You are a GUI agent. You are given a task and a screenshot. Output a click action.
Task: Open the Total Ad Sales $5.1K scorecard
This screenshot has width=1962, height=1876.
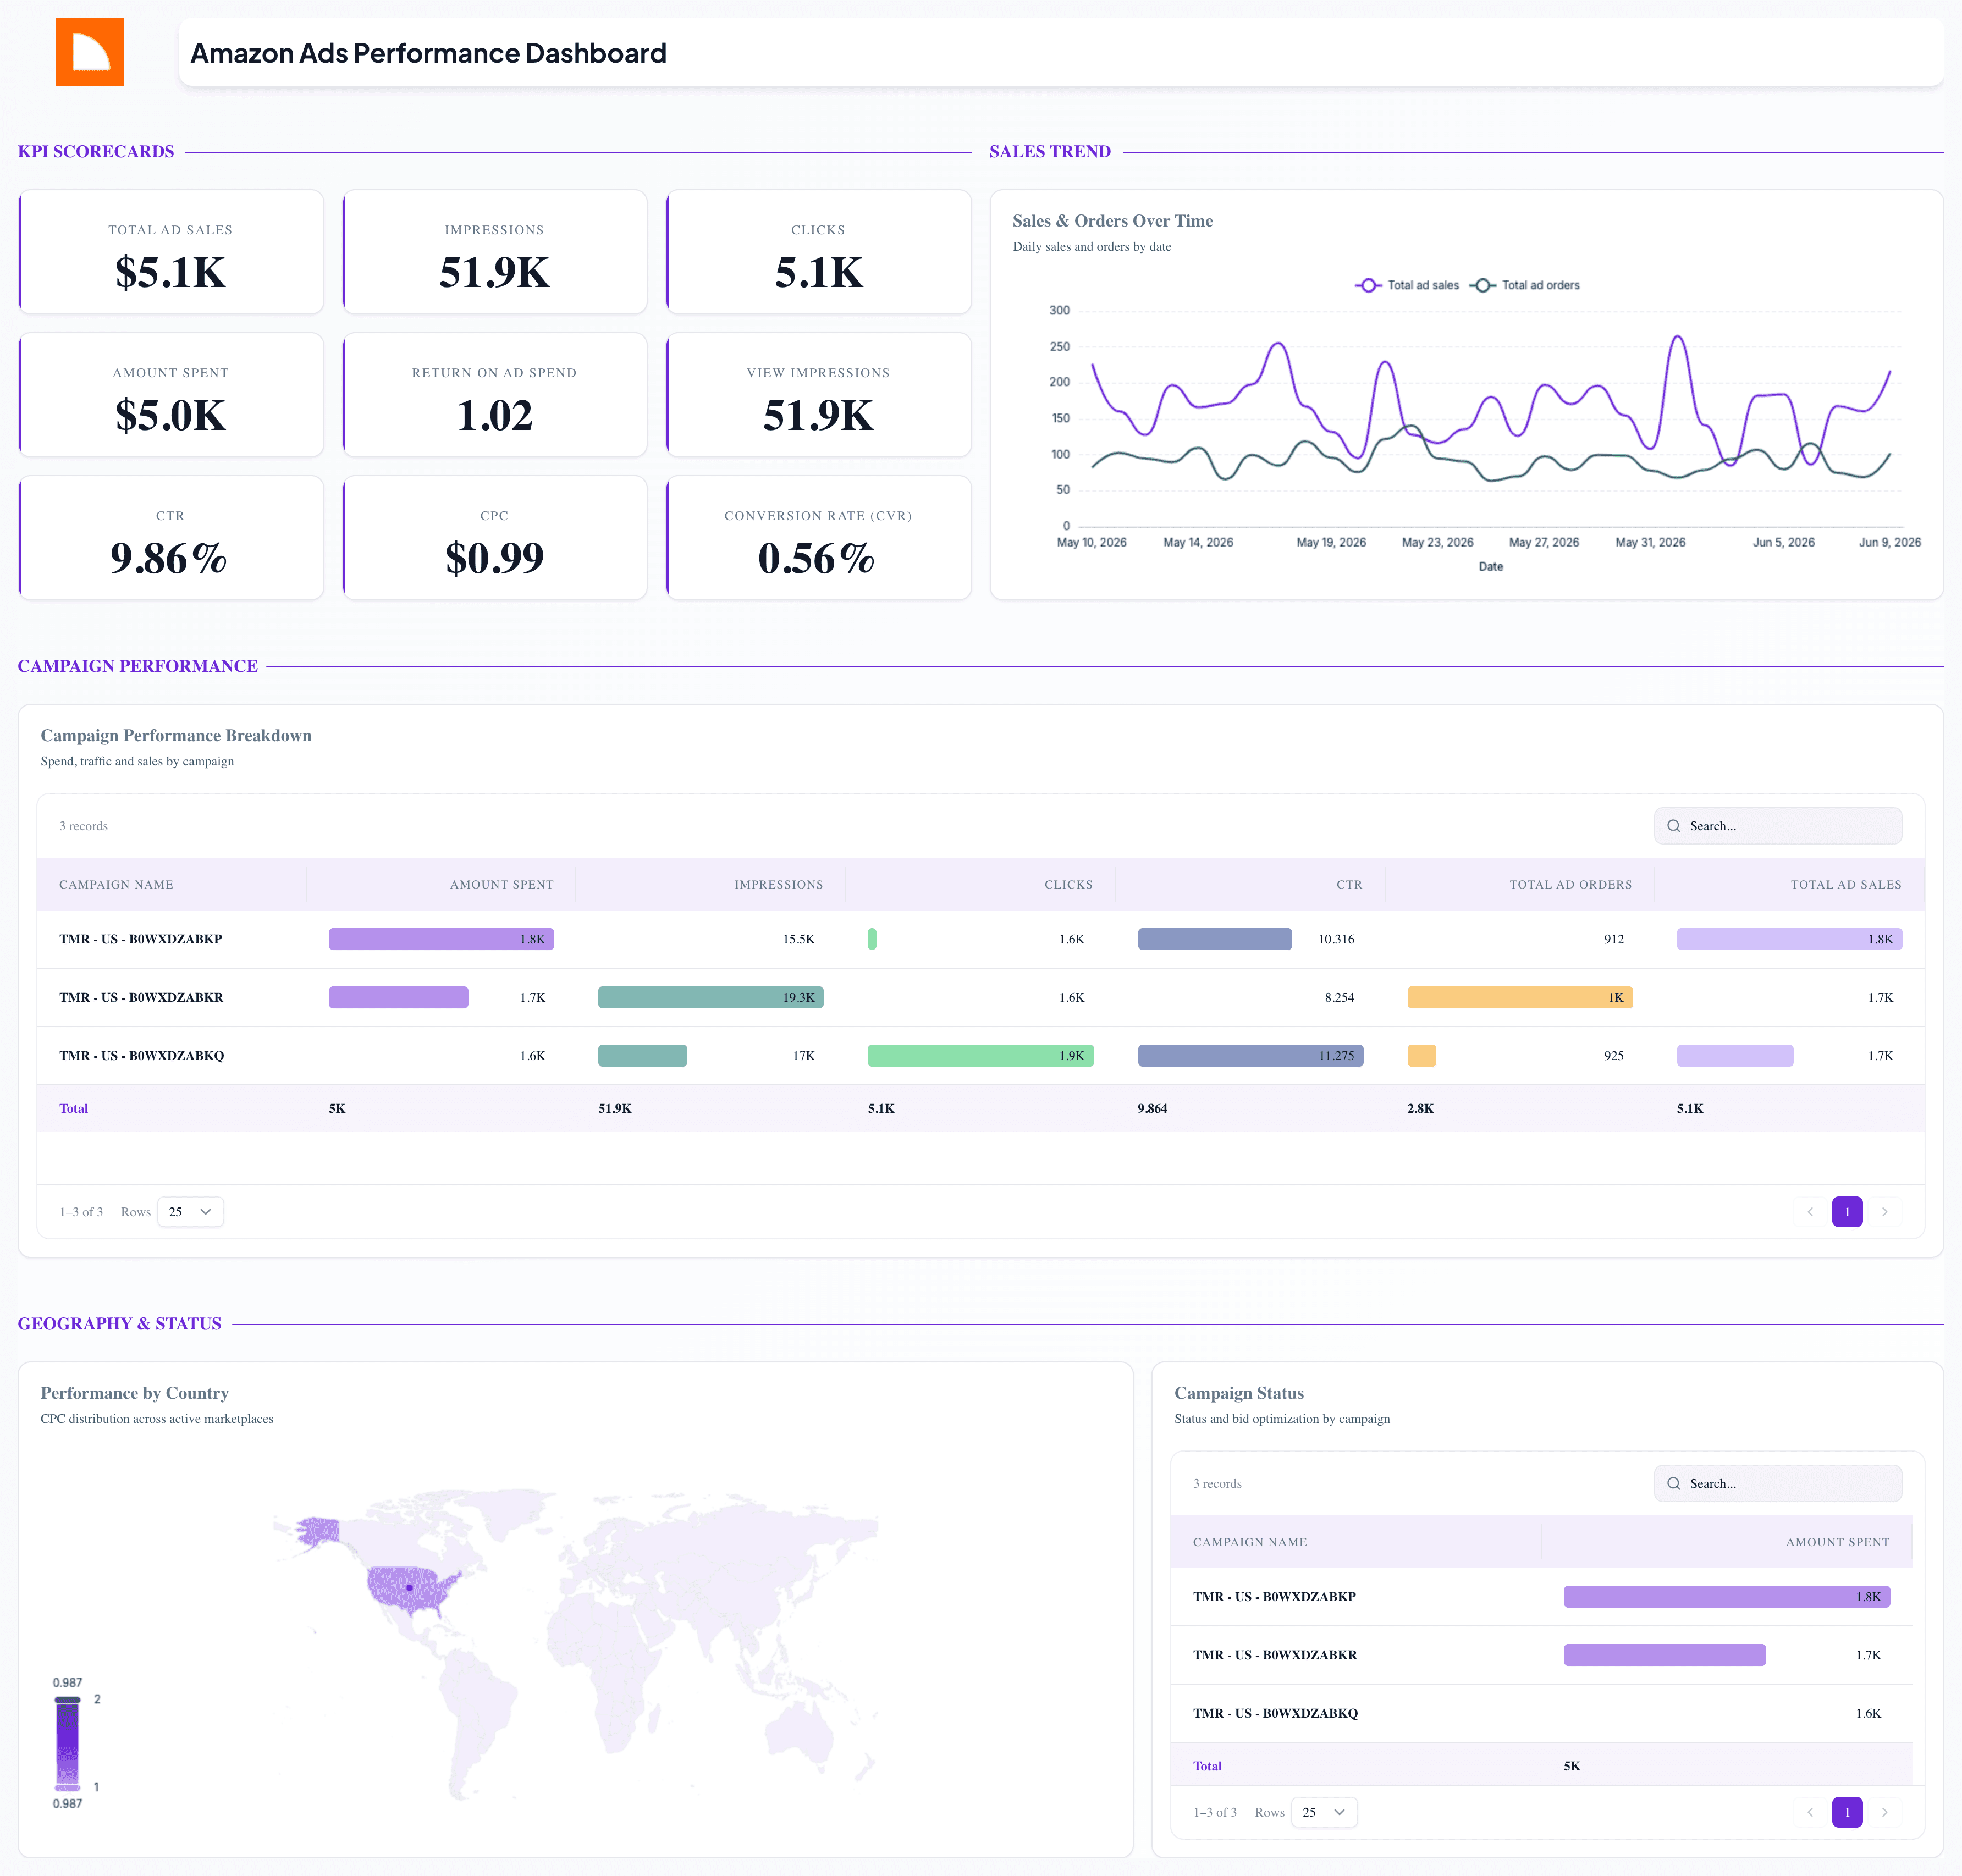pyautogui.click(x=171, y=252)
